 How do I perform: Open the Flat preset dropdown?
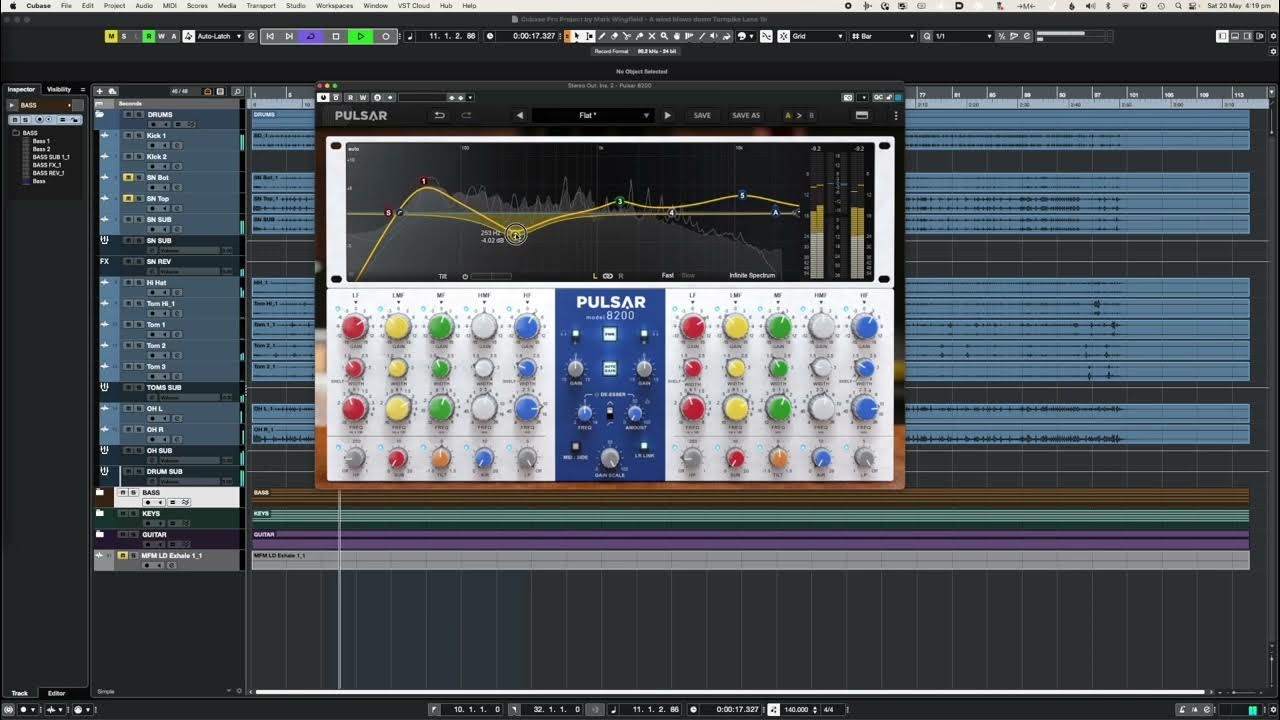pyautogui.click(x=592, y=115)
